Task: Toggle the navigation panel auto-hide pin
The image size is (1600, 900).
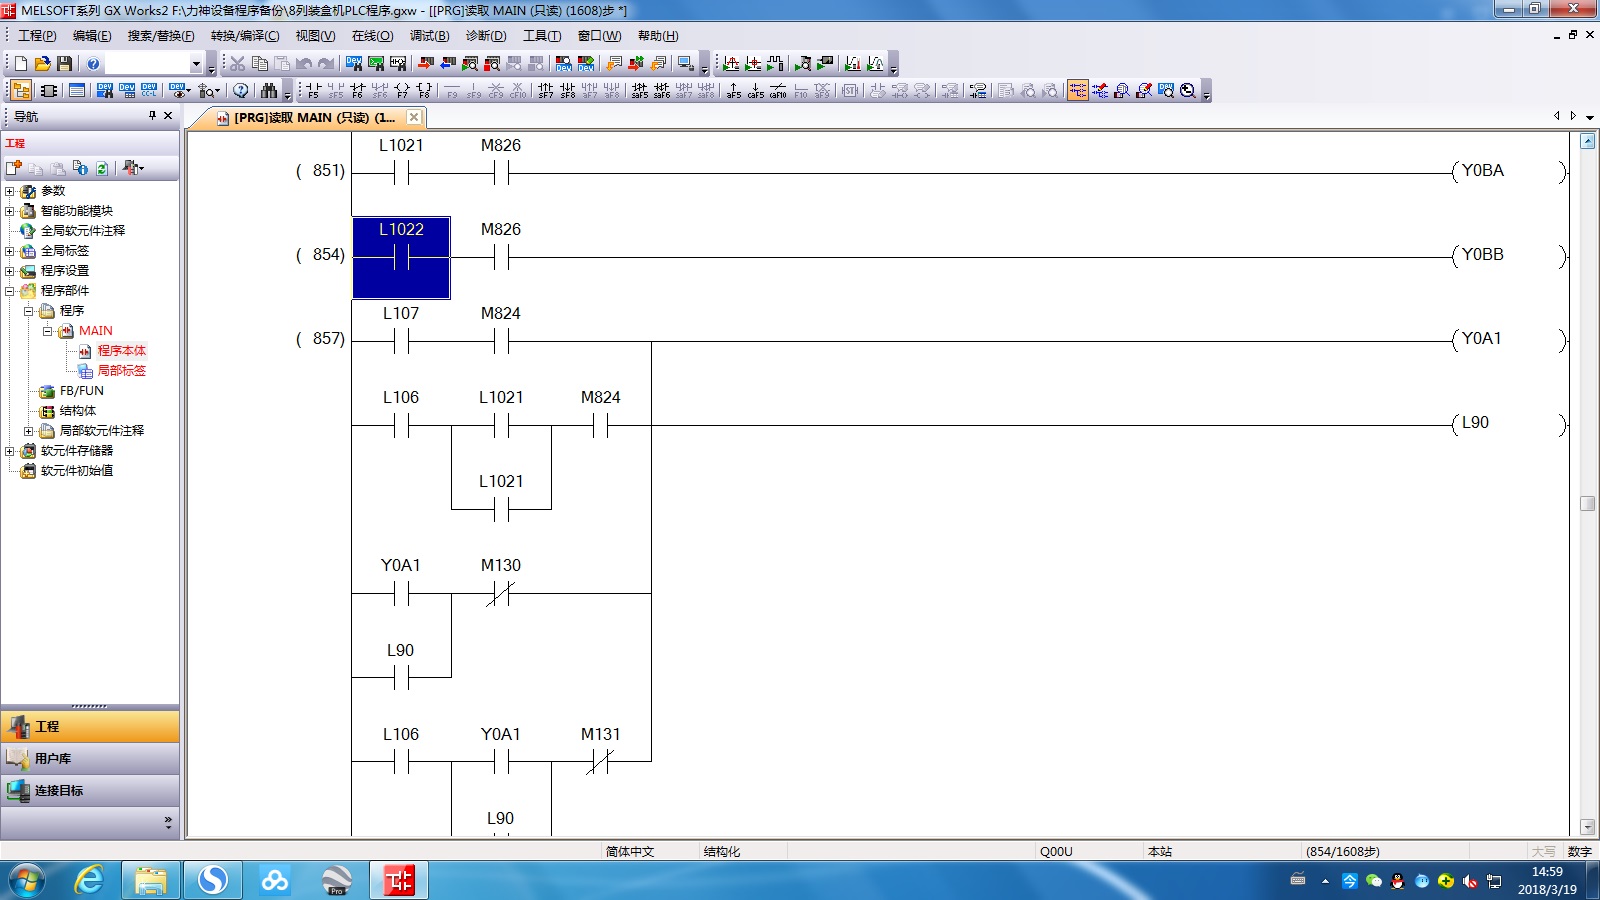Action: point(152,116)
